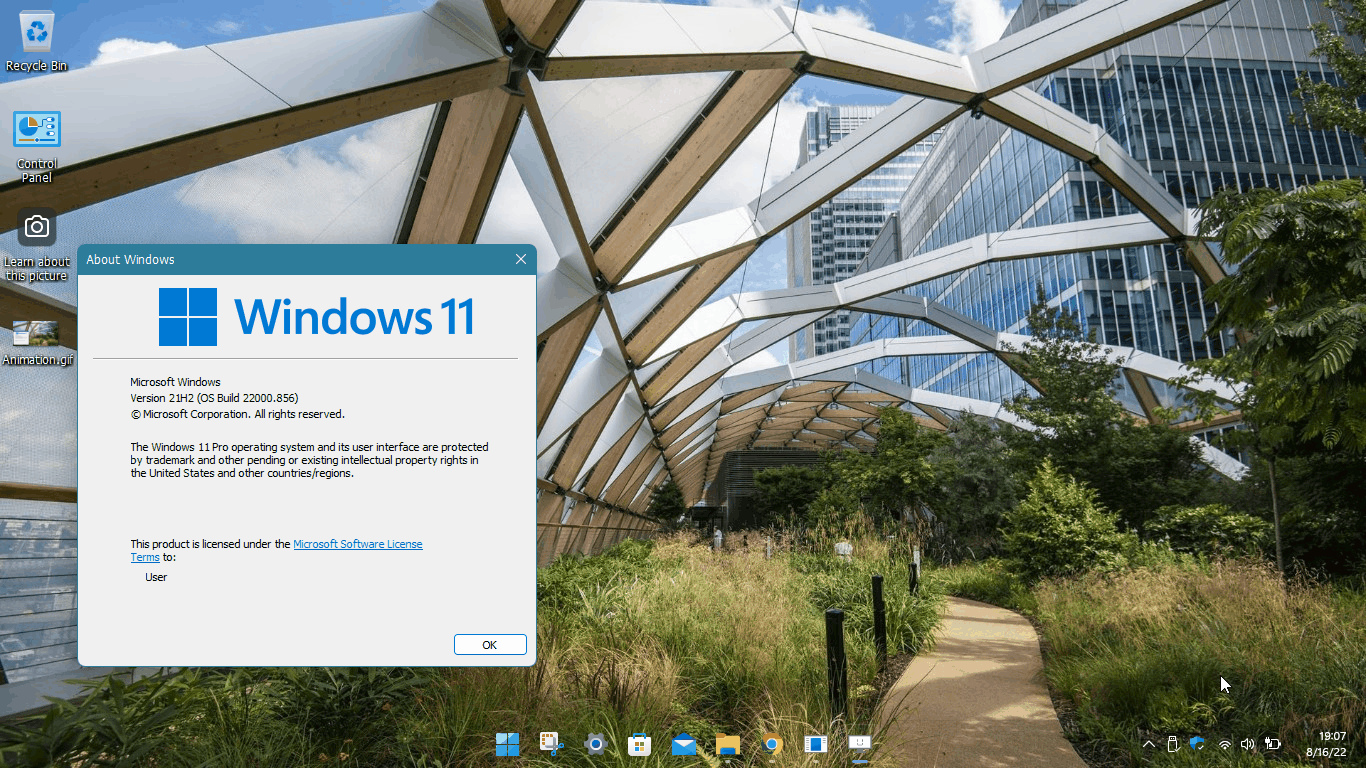Expand the hidden tray icons chevron
This screenshot has height=768, width=1366.
(1148, 744)
